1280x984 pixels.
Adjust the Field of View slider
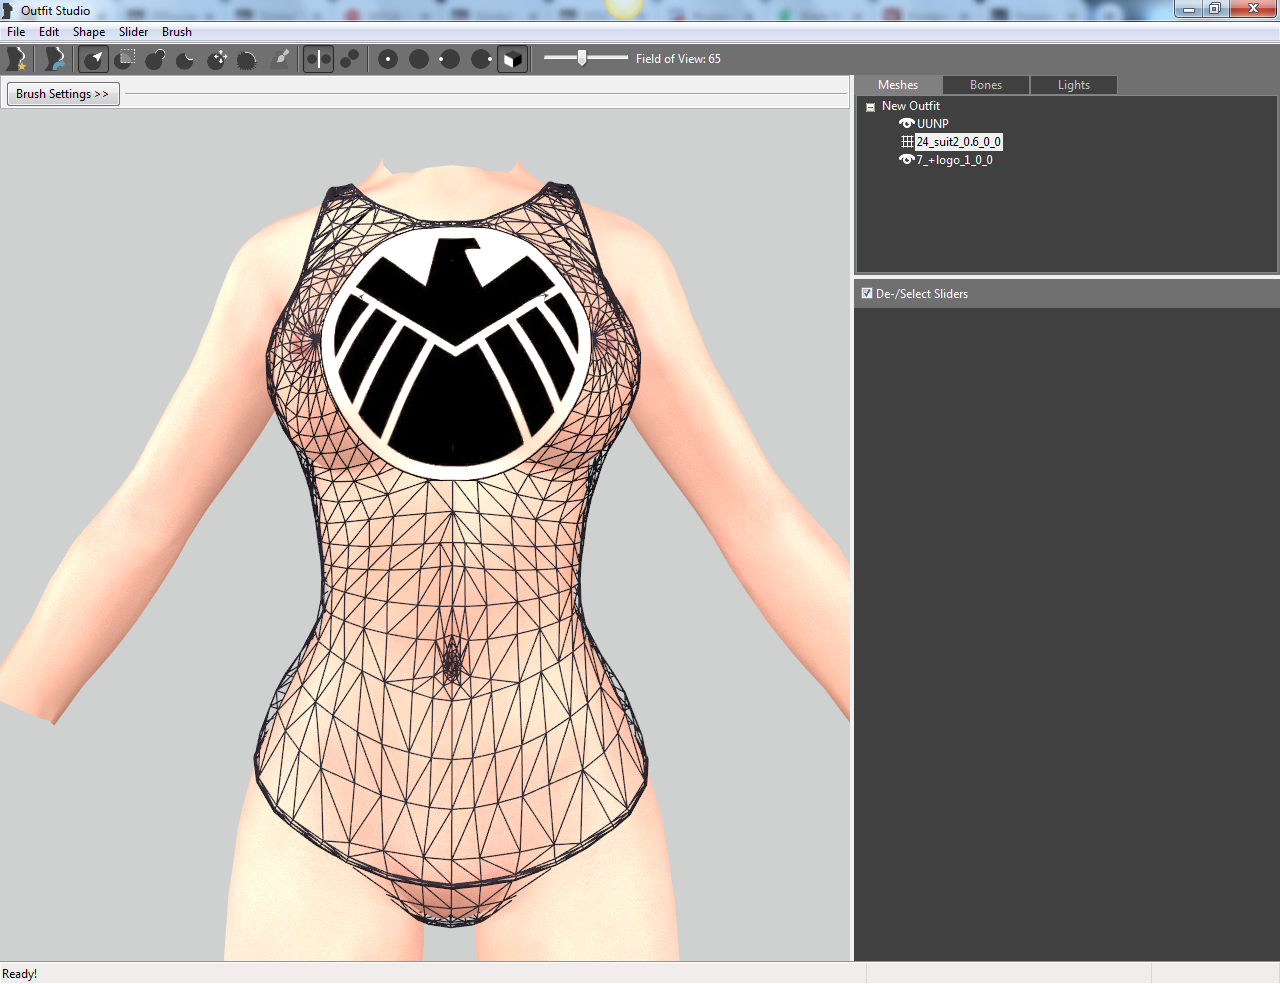click(586, 58)
